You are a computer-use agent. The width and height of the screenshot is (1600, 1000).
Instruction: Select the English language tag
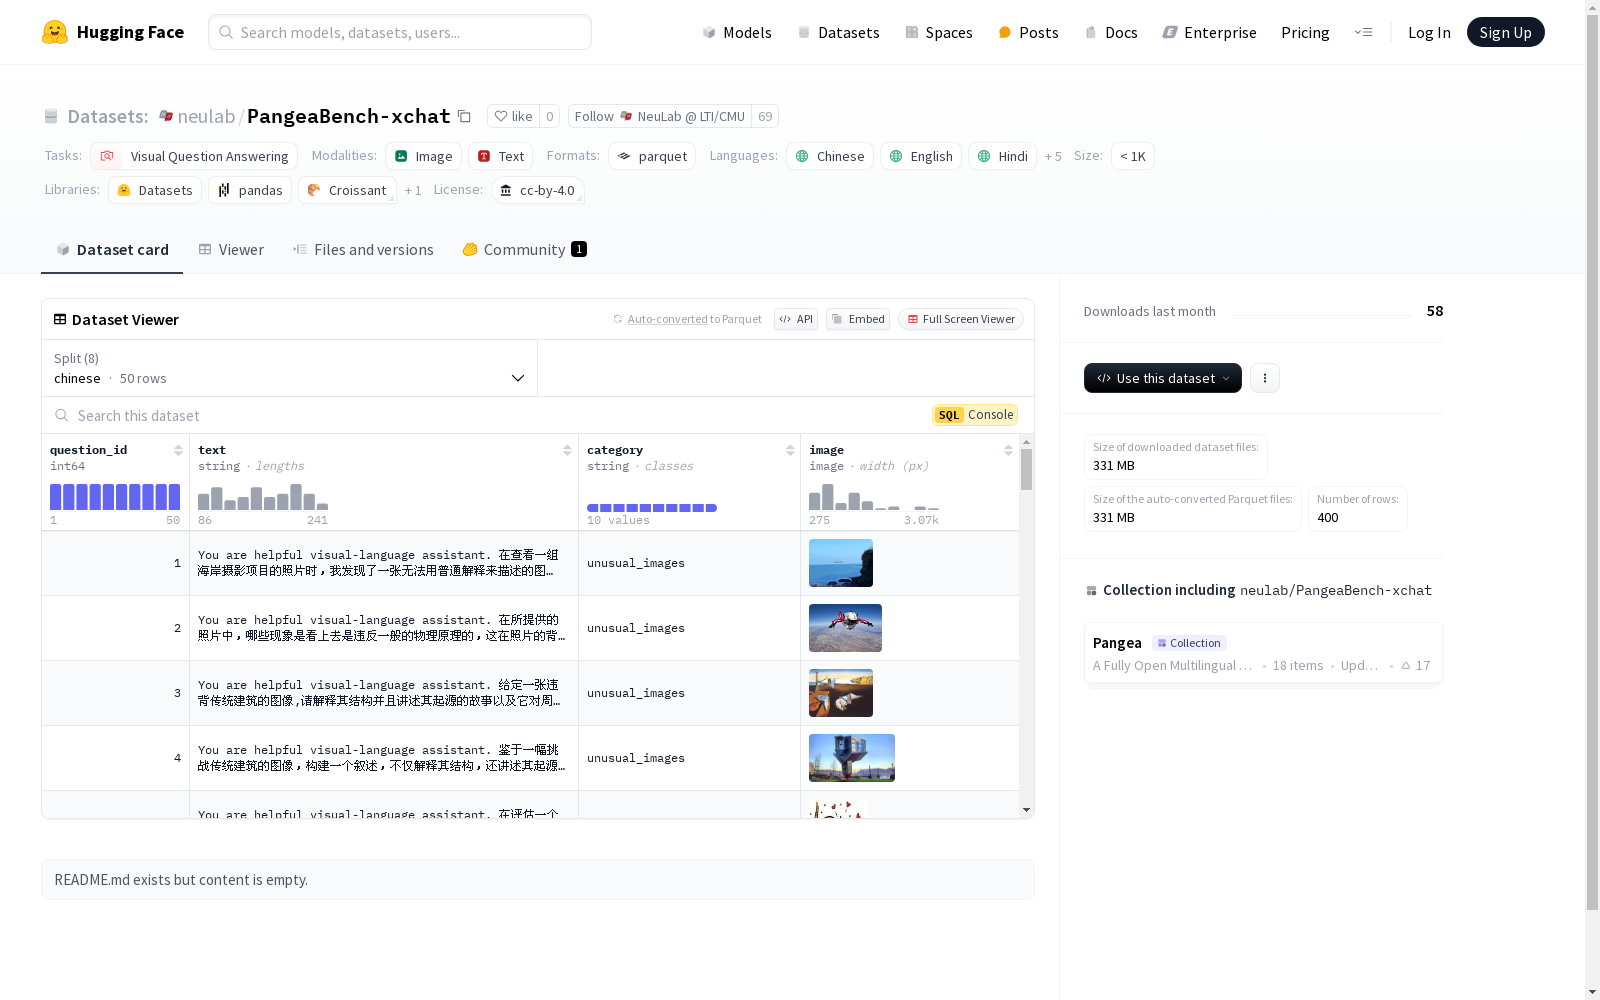(x=921, y=156)
